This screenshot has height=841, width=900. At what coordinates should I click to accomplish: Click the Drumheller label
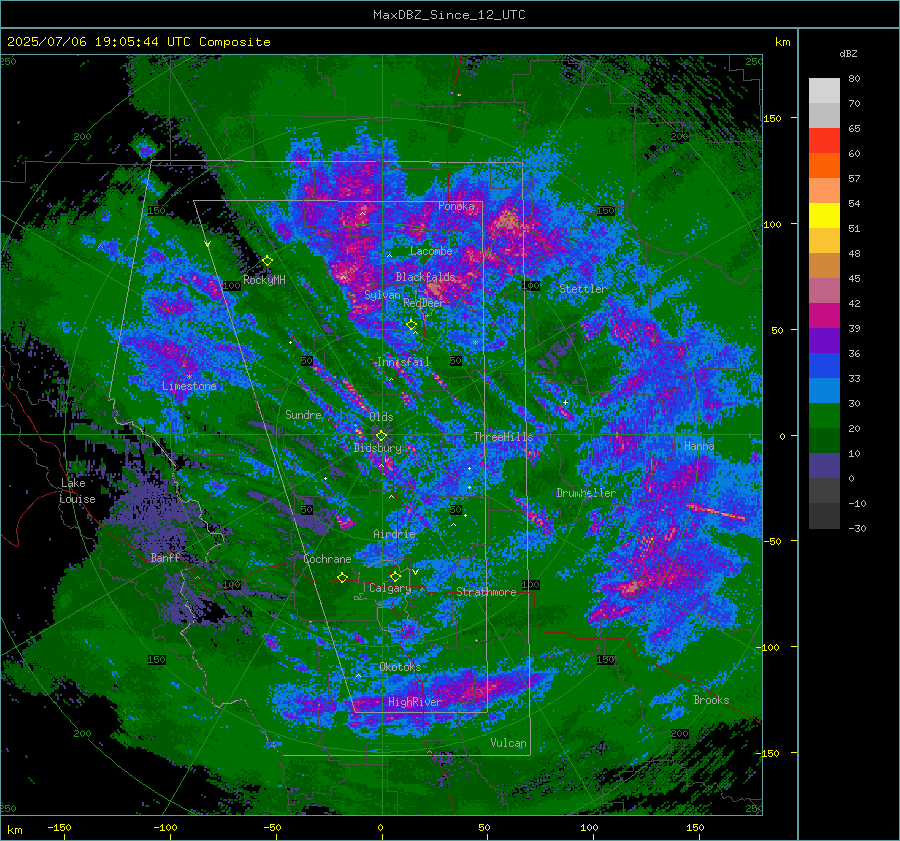[x=586, y=493]
